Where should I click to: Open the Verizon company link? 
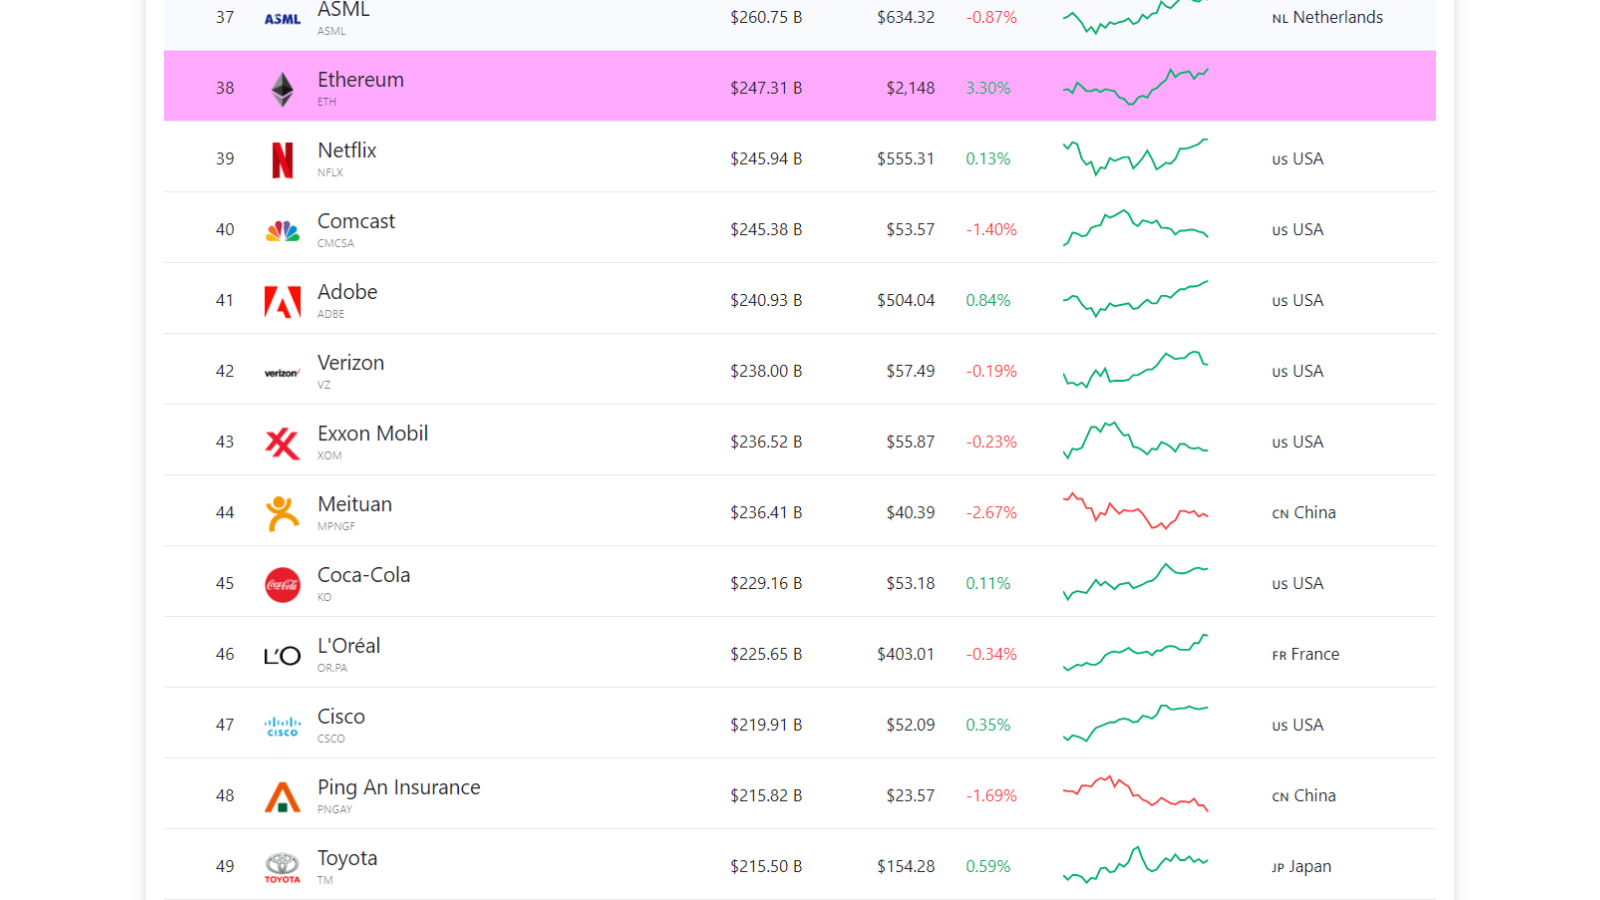coord(351,363)
